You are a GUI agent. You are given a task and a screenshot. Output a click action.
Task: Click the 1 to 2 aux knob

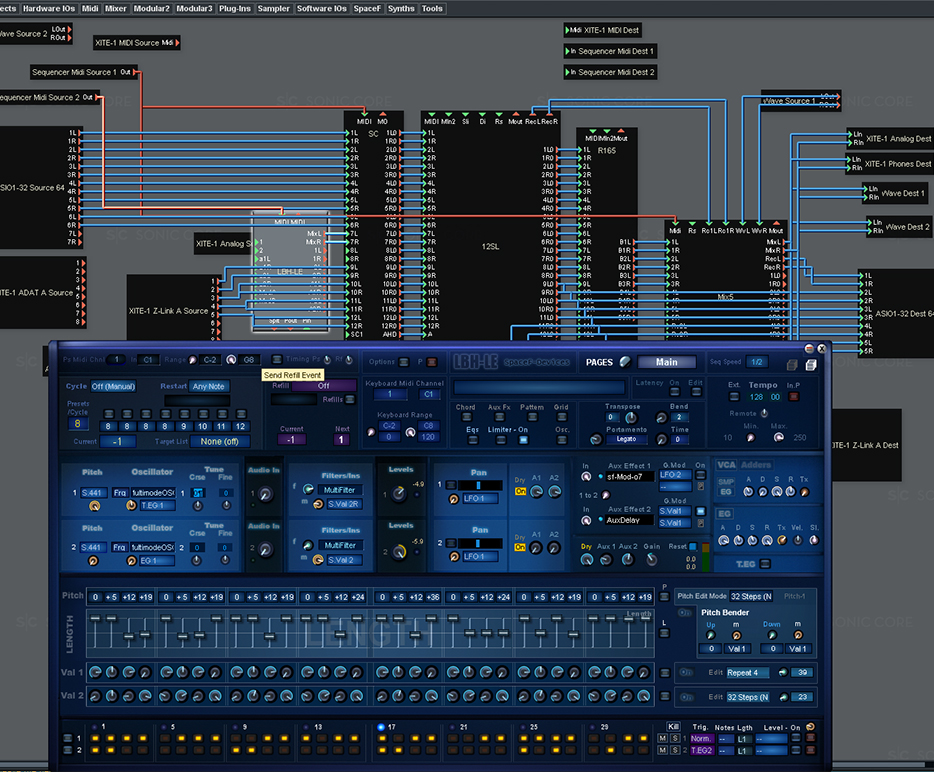tap(606, 494)
